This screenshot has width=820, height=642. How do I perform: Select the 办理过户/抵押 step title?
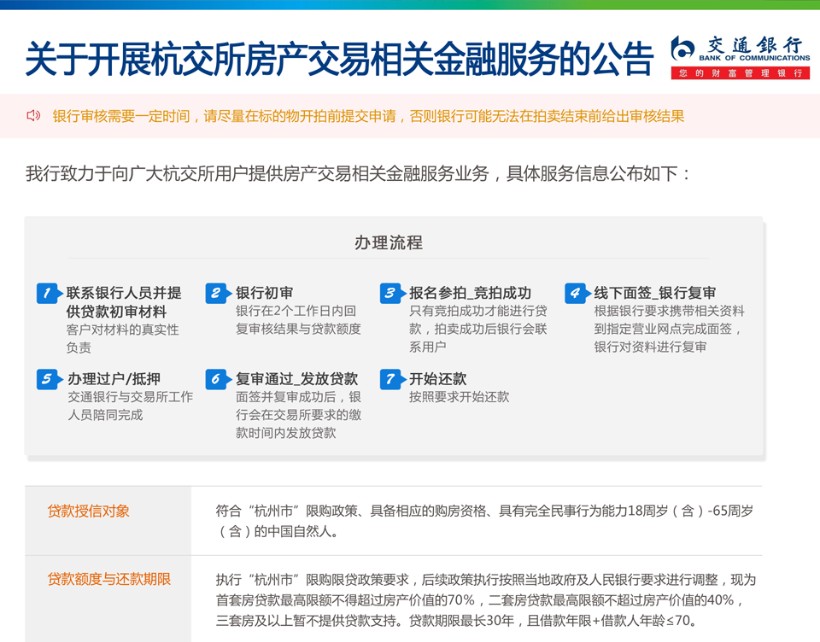[112, 379]
